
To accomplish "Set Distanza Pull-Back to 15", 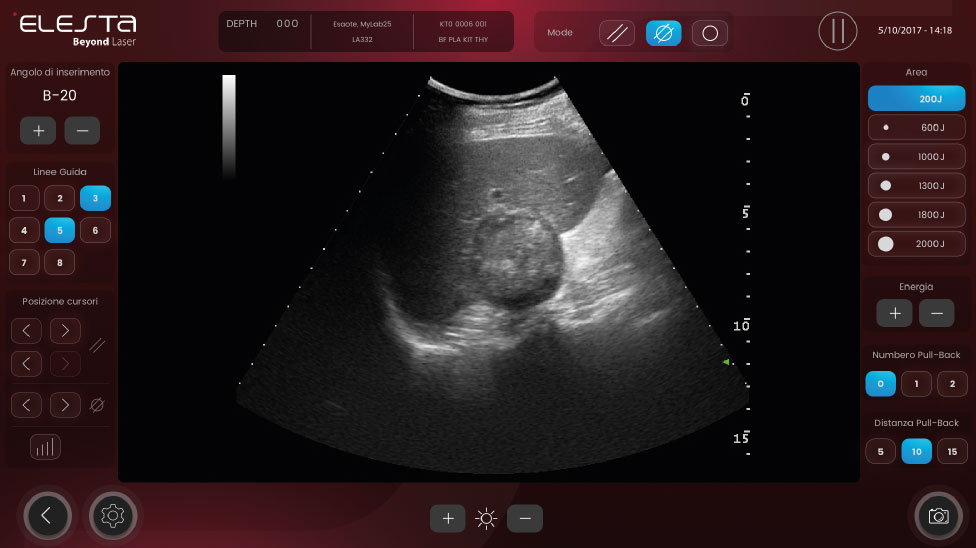I will click(952, 451).
